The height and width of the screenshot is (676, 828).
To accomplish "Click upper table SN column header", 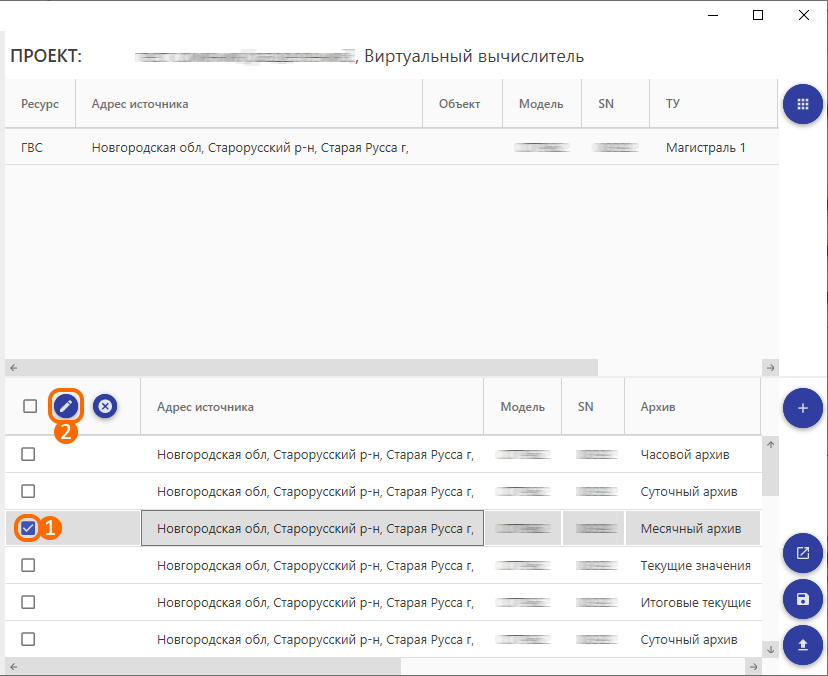I will point(615,104).
